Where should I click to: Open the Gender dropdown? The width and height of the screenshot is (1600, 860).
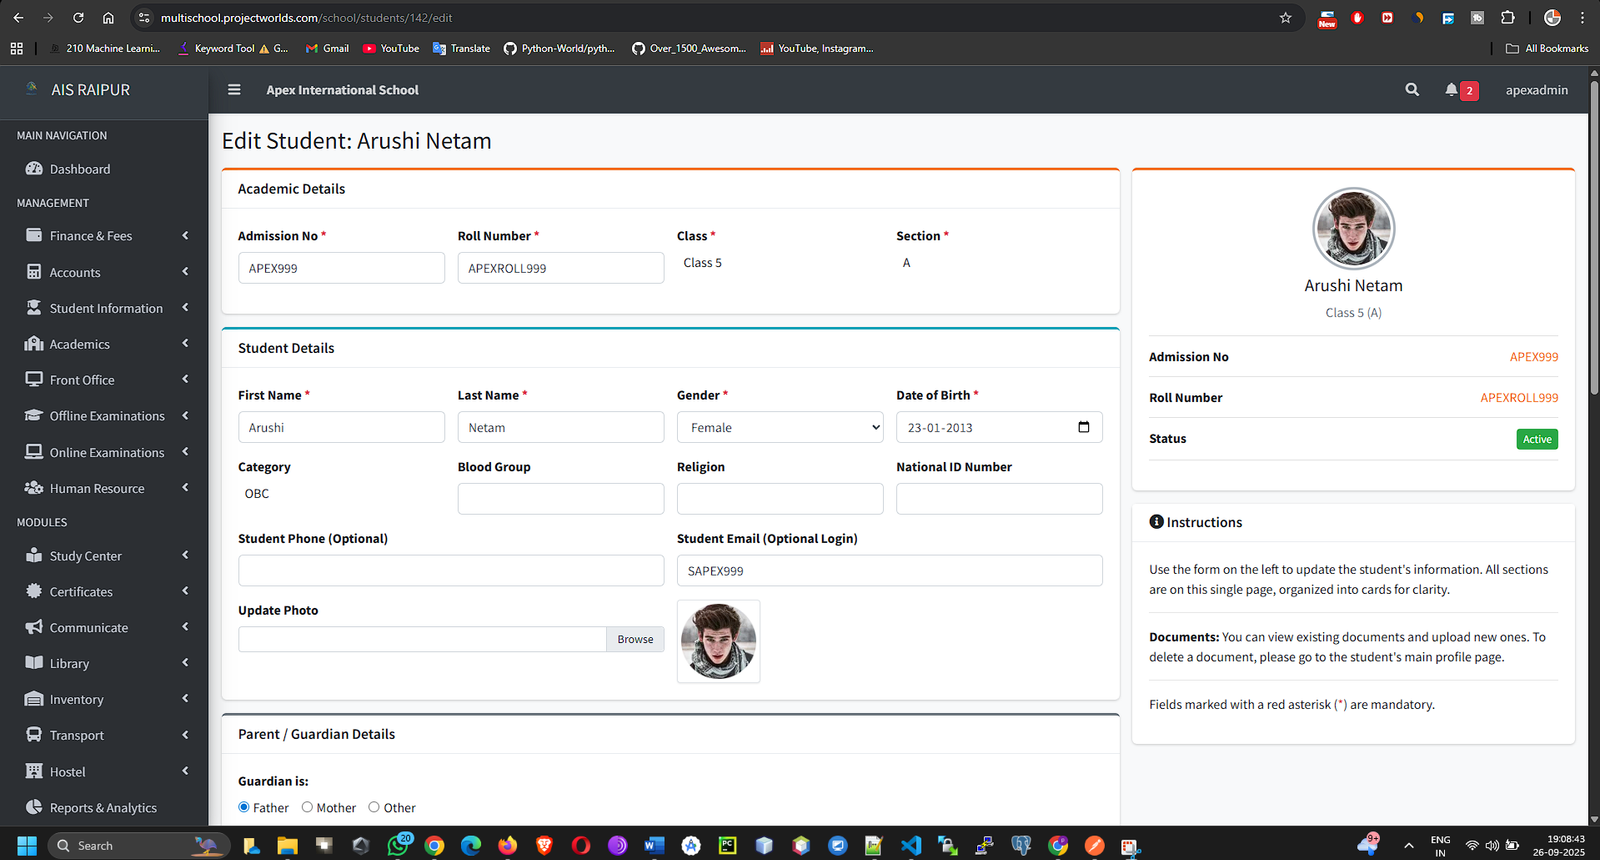pos(780,427)
